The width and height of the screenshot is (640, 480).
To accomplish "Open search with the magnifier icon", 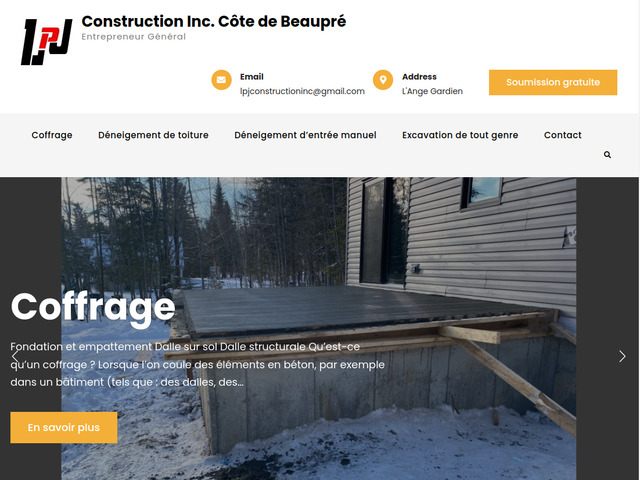I will pos(607,155).
